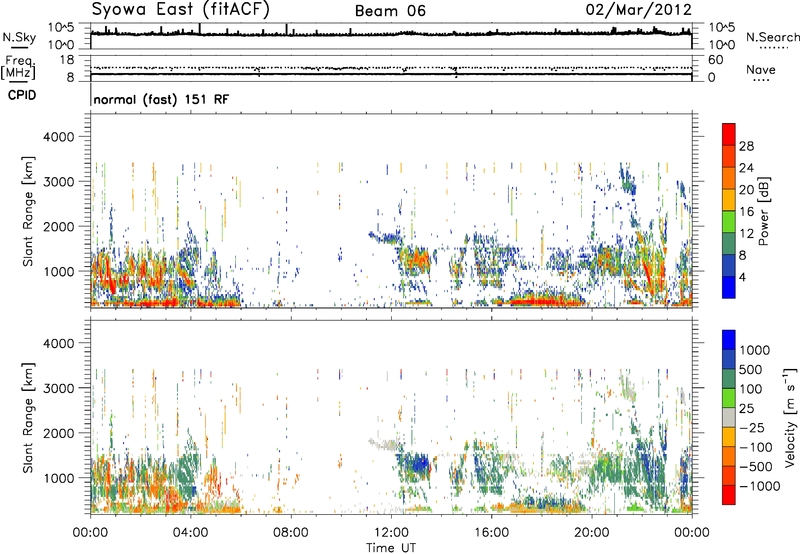Click the light green 25–100 velocity segment
This screenshot has height=554, width=800.
pyautogui.click(x=729, y=398)
